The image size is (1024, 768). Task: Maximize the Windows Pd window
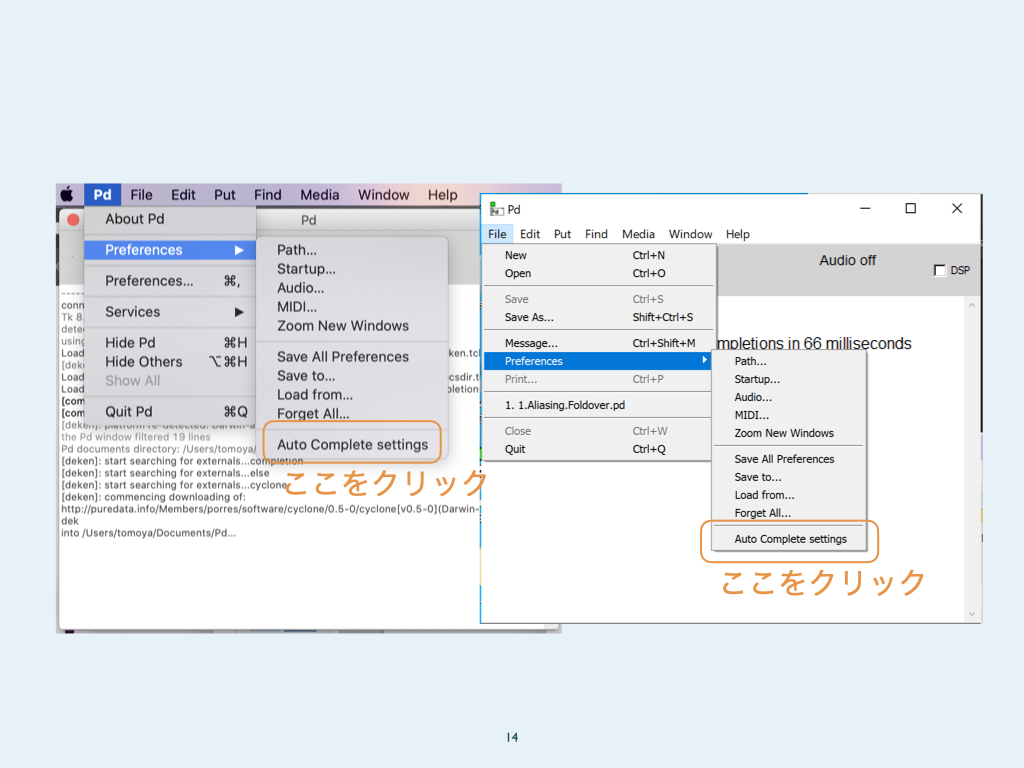pos(910,208)
